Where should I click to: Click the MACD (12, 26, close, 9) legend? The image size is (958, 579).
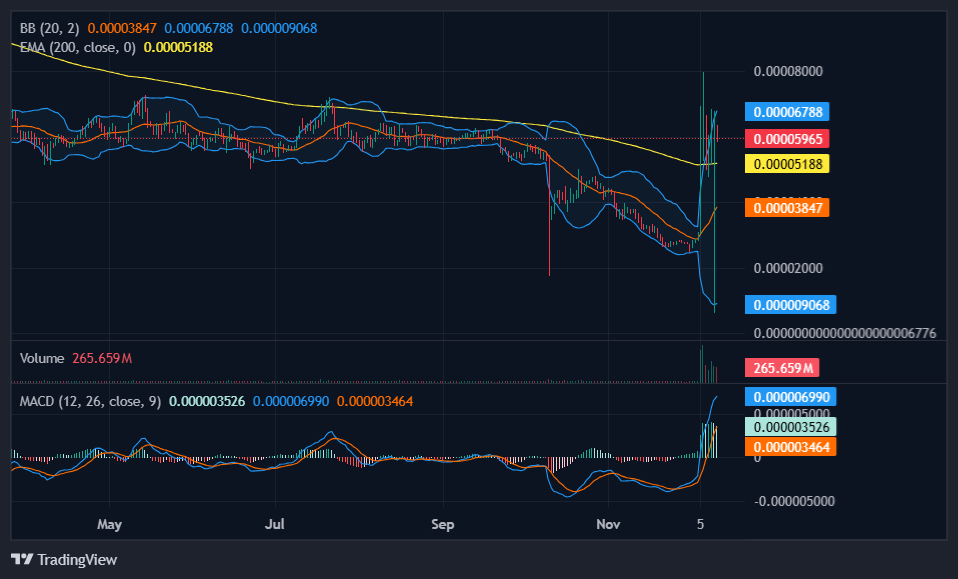tap(88, 401)
